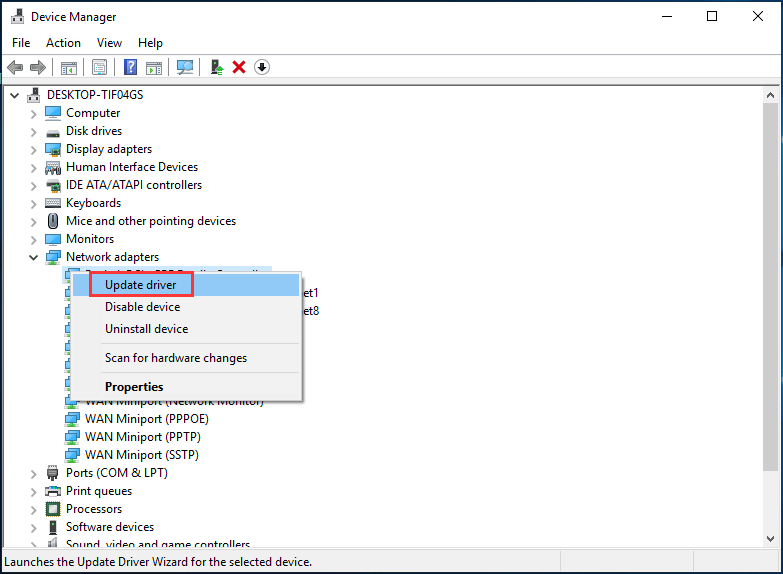Click the red X Uninstall device icon
This screenshot has width=783, height=574.
click(239, 67)
